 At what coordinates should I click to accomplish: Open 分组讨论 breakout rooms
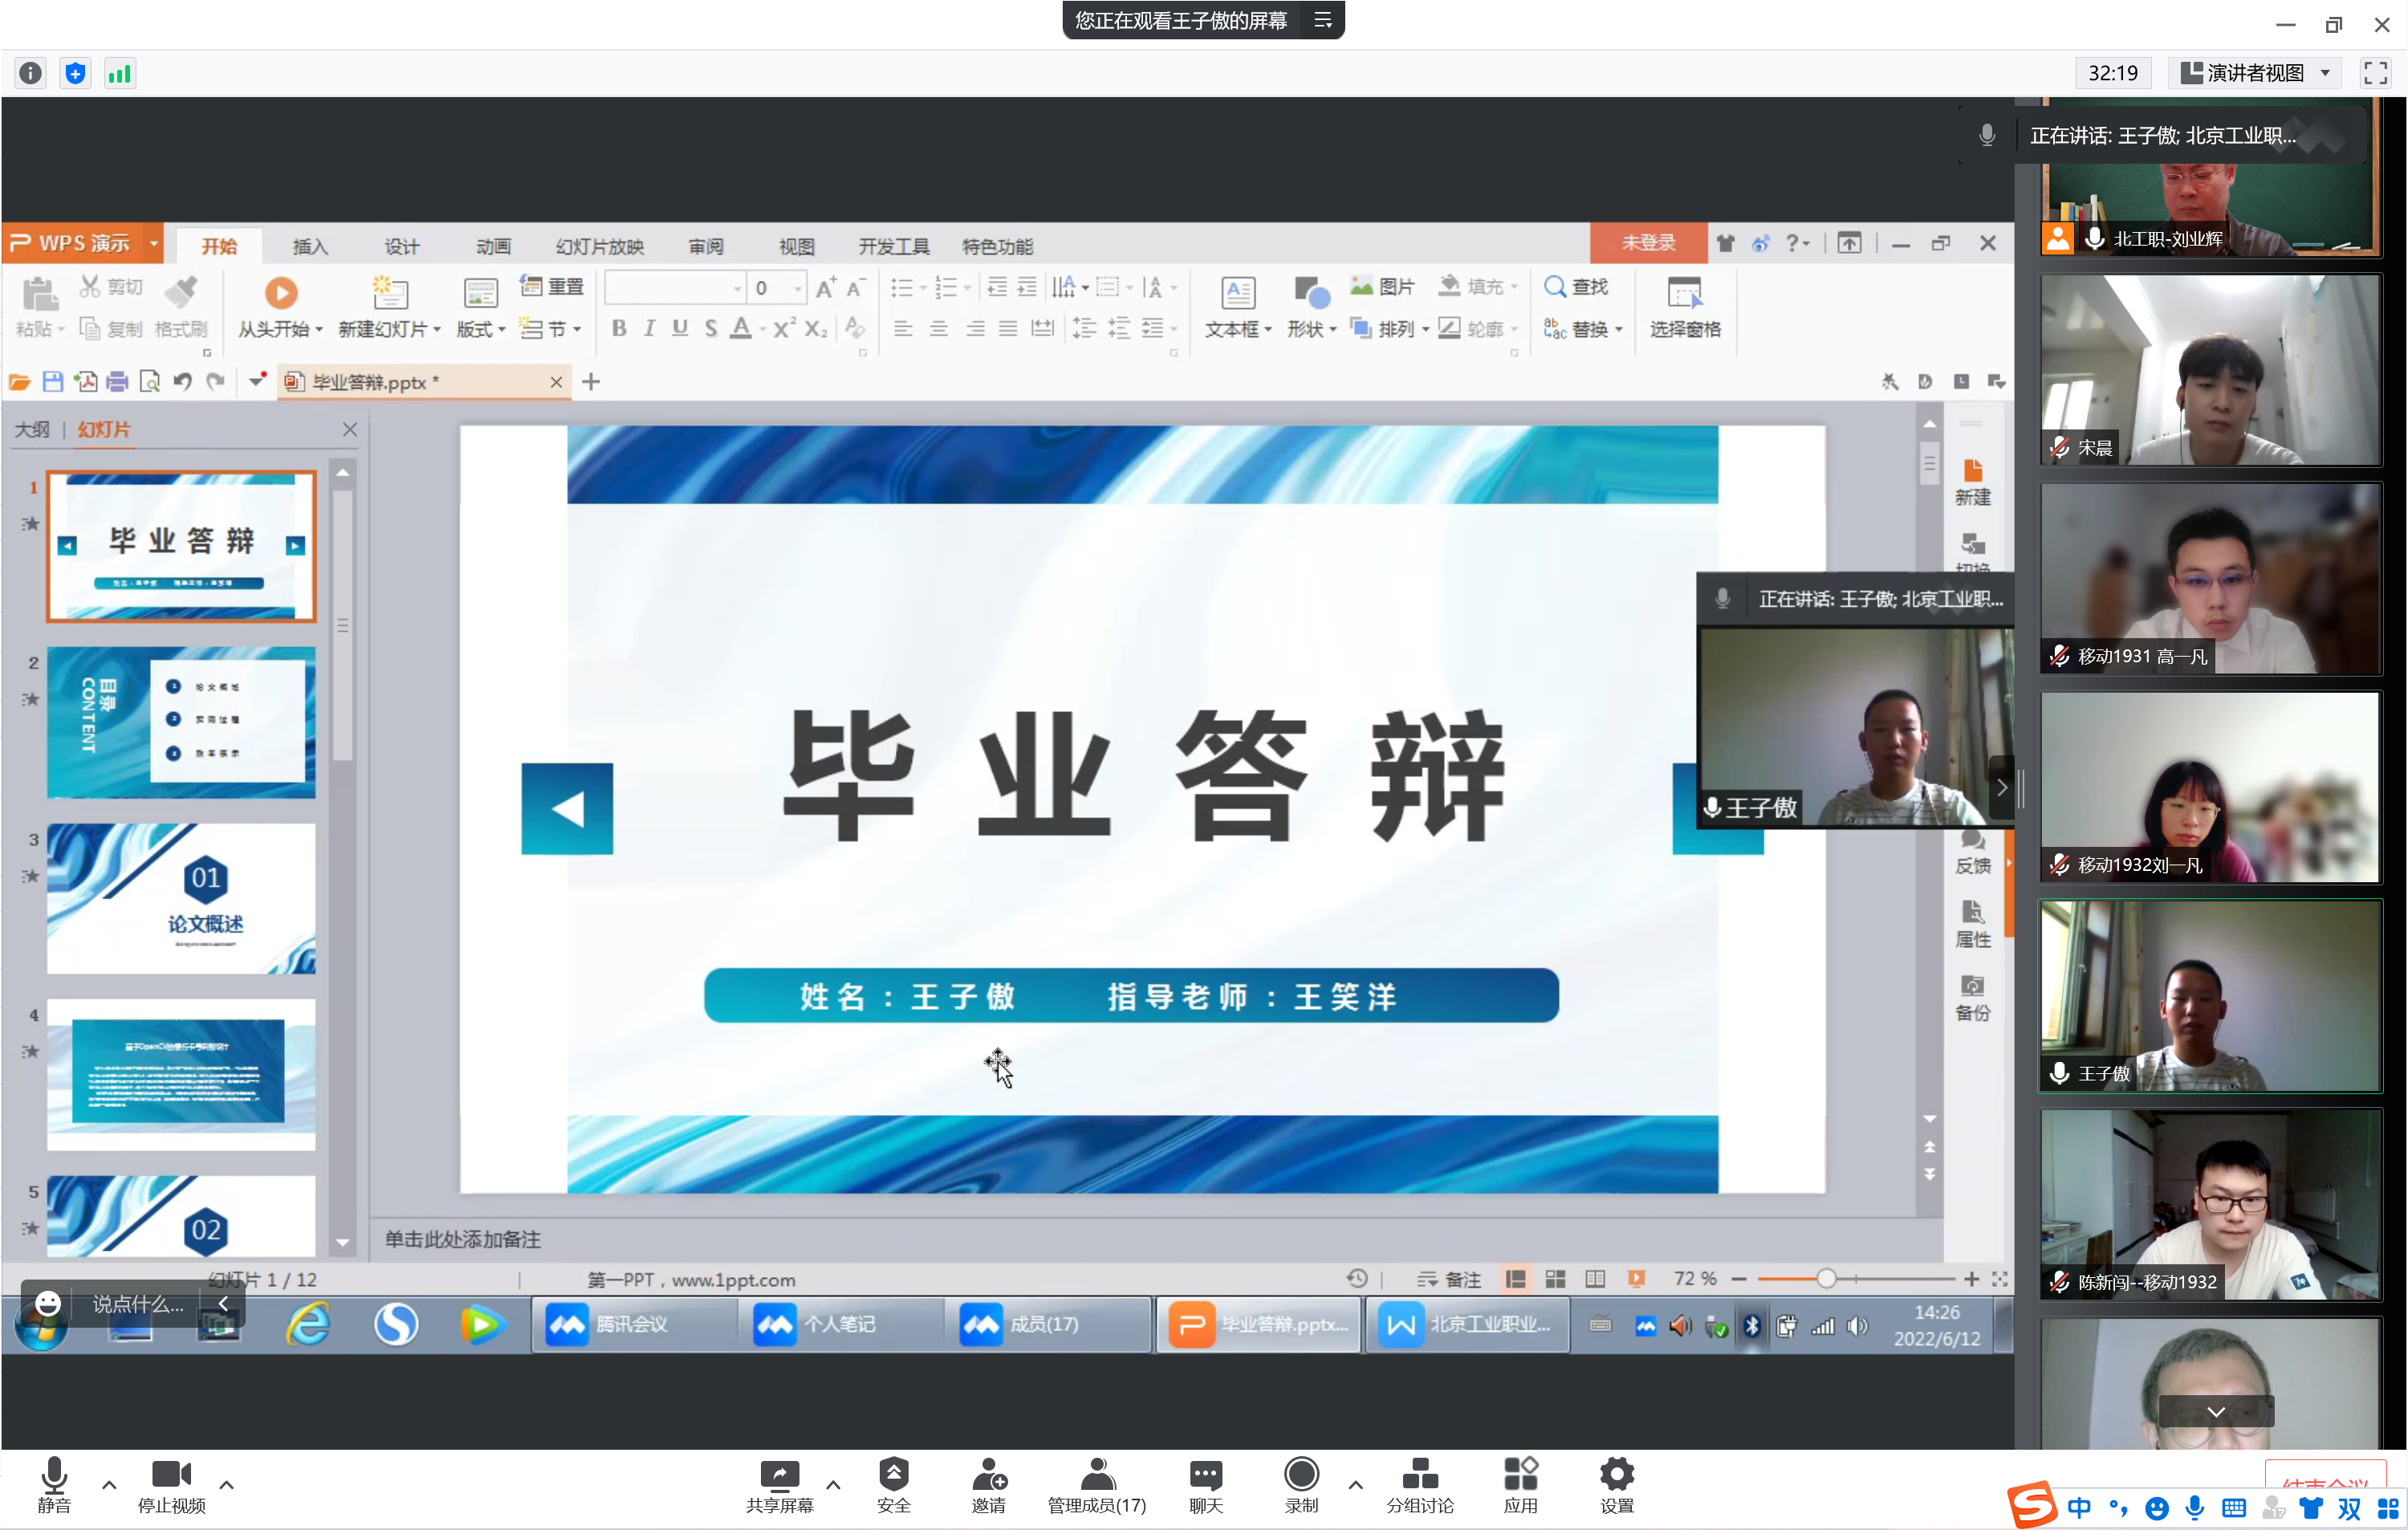point(1419,1485)
